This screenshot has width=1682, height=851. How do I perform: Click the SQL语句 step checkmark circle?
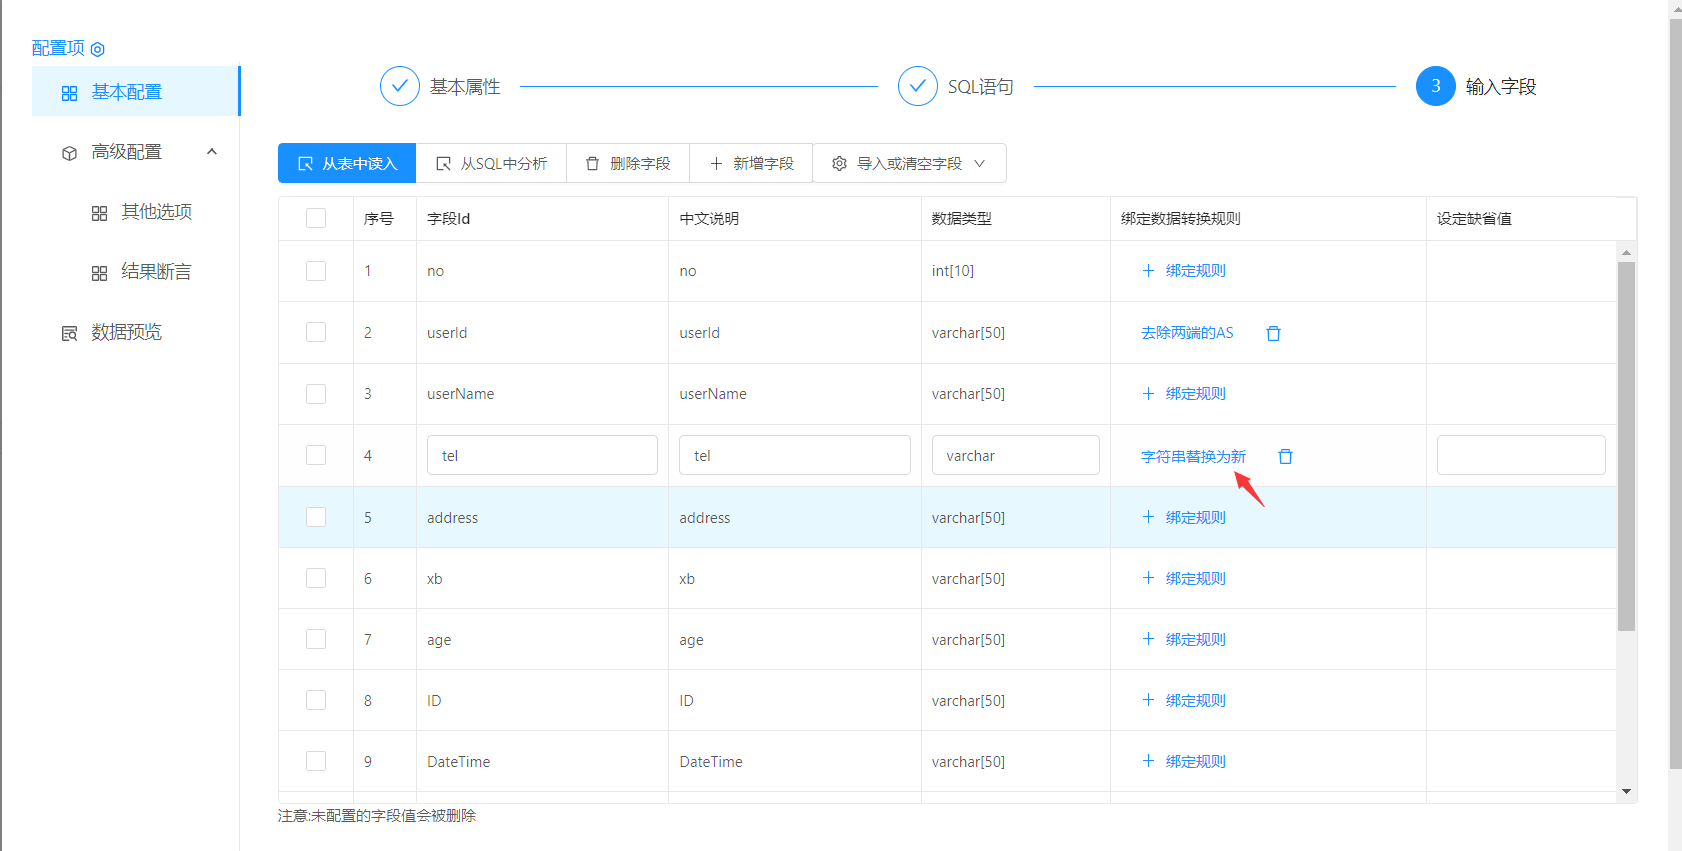click(917, 86)
